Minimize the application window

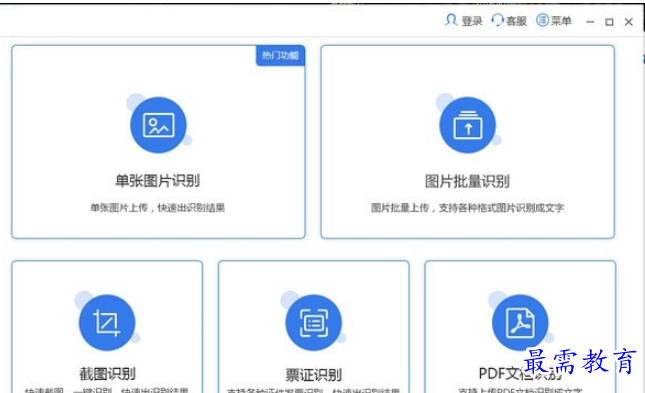pyautogui.click(x=590, y=22)
